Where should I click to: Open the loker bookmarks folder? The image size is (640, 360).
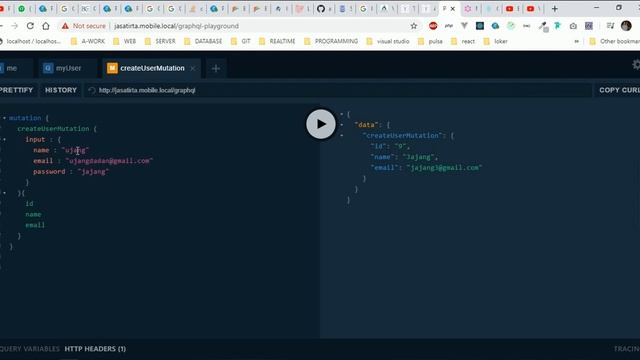tap(496, 41)
